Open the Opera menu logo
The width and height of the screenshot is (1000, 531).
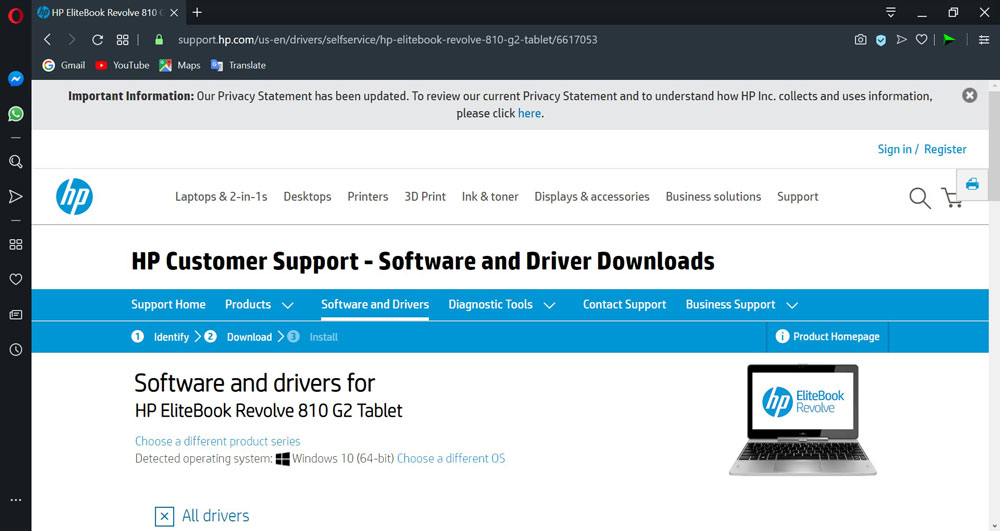click(x=15, y=15)
